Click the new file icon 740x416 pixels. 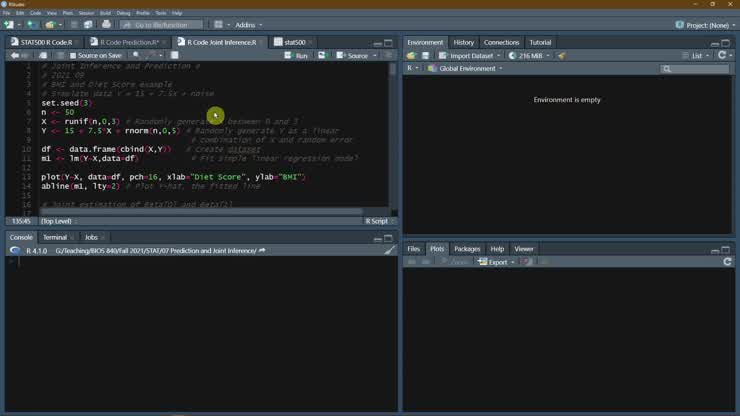(x=9, y=25)
